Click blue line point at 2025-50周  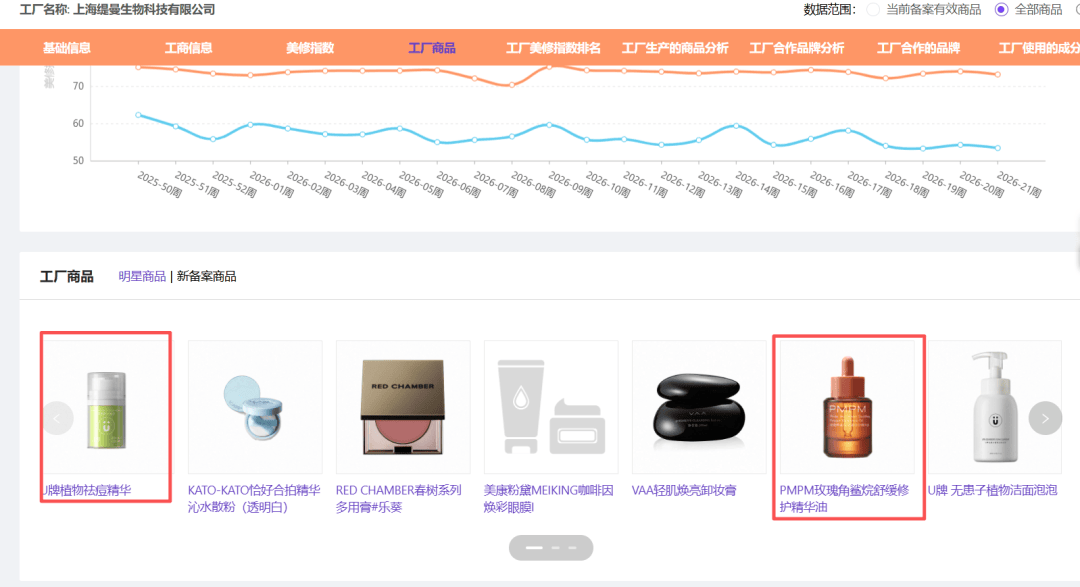click(138, 115)
